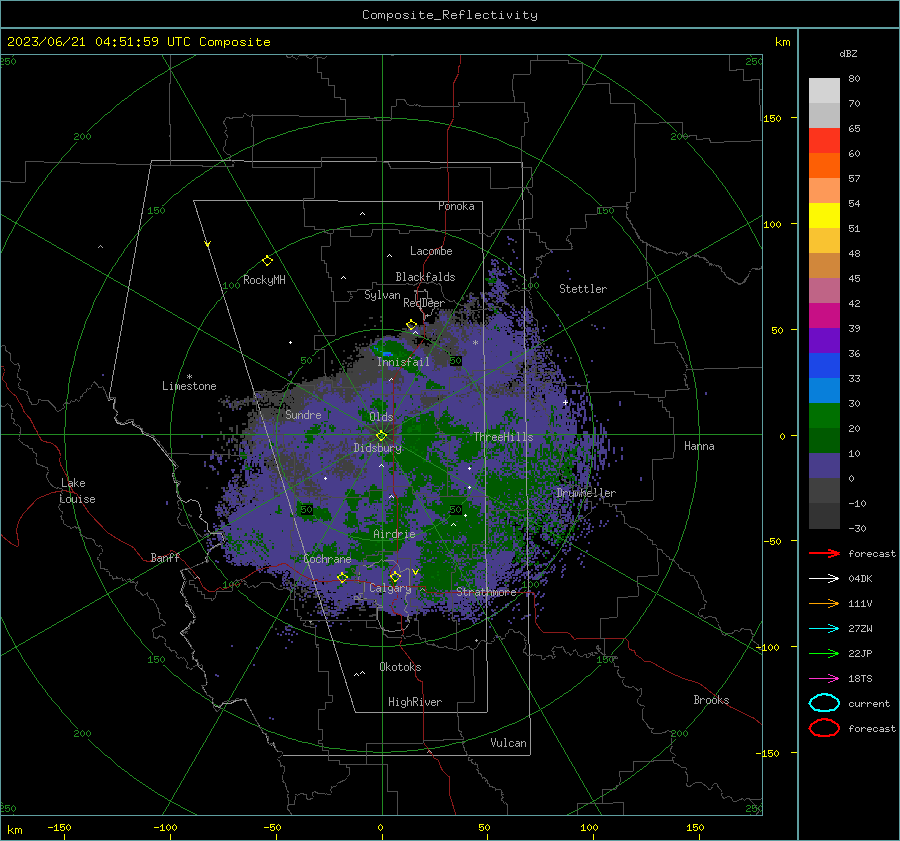Select the yellow diamond marker below Cochrane
The width and height of the screenshot is (900, 841).
pos(342,578)
